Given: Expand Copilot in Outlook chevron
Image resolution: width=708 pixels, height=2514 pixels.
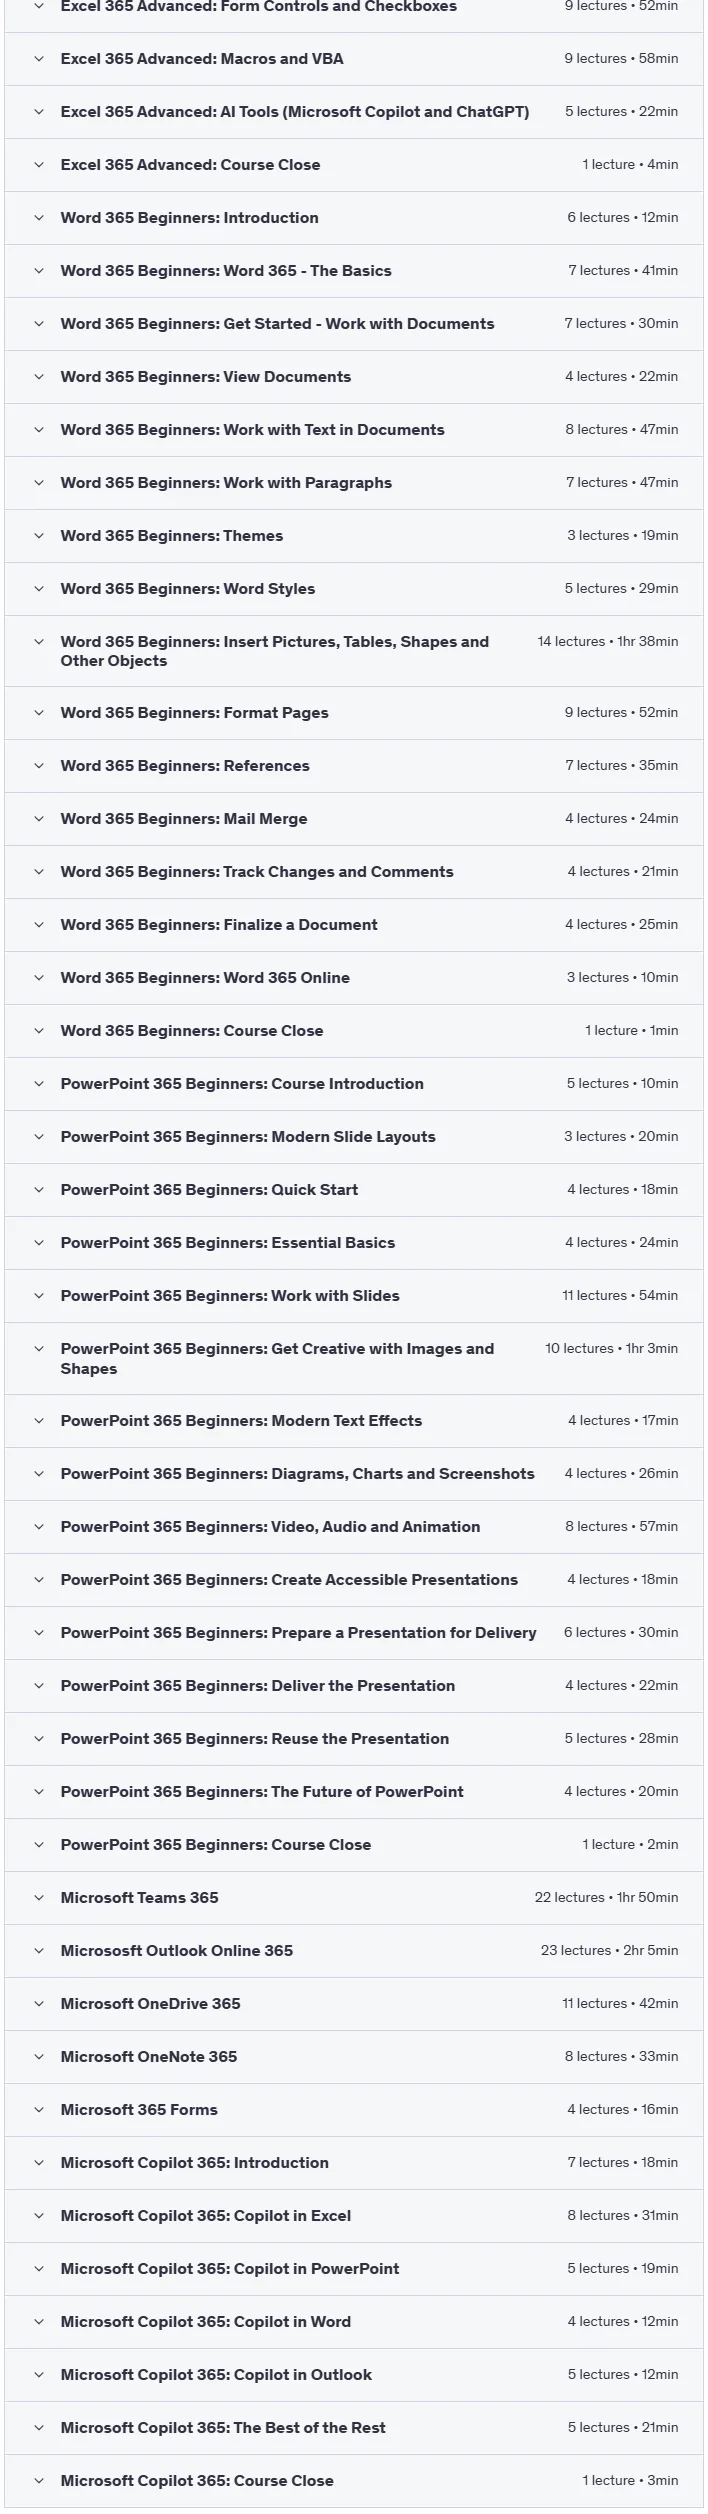Looking at the screenshot, I should pos(39,2375).
